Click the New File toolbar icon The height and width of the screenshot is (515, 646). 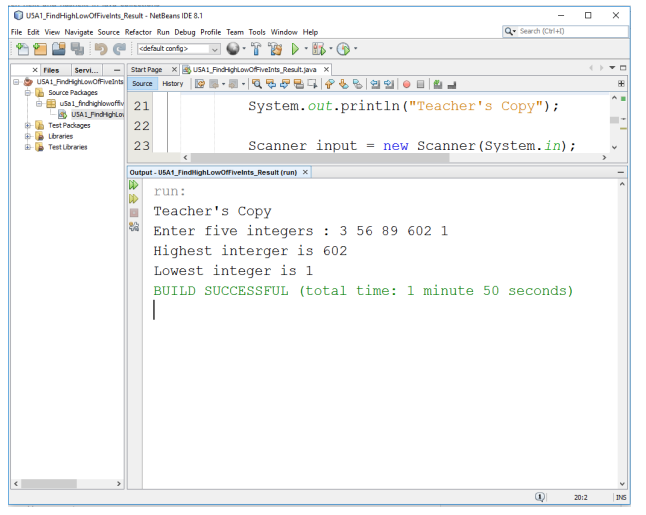pos(22,49)
